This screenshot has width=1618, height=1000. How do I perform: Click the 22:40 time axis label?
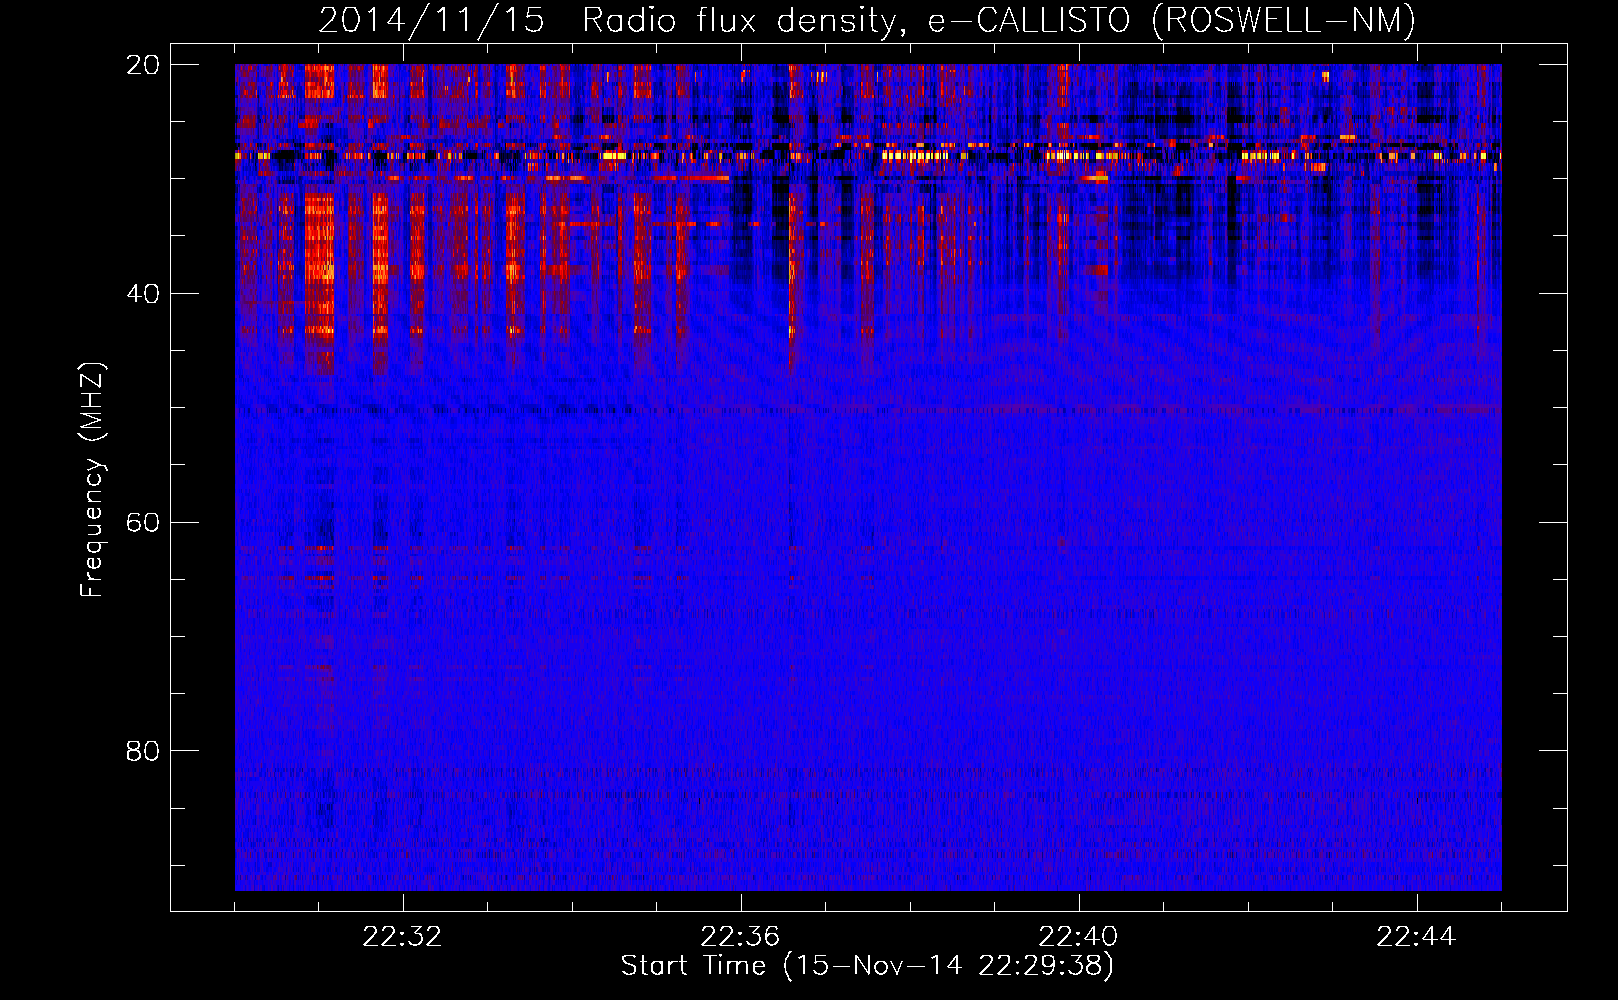[1078, 937]
